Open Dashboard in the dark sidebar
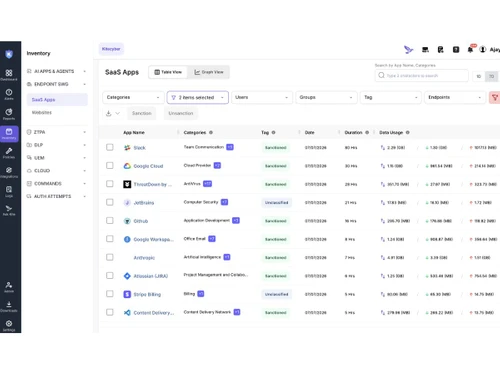The width and height of the screenshot is (500, 375). pos(9,75)
